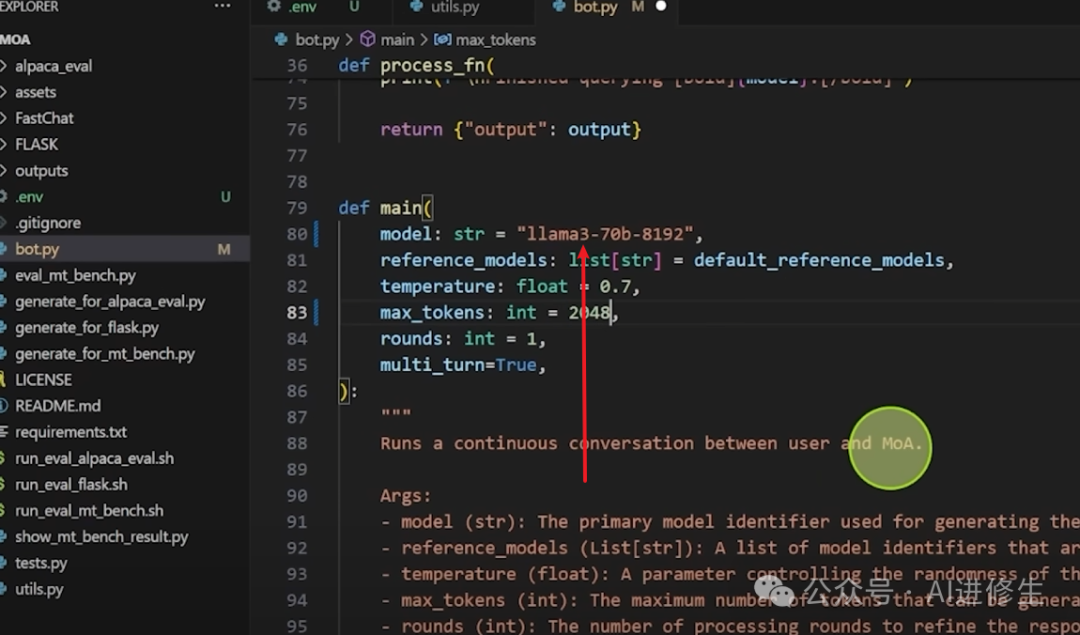Viewport: 1080px width, 635px height.
Task: Click the max_tokens parameter name
Action: [x=432, y=313]
